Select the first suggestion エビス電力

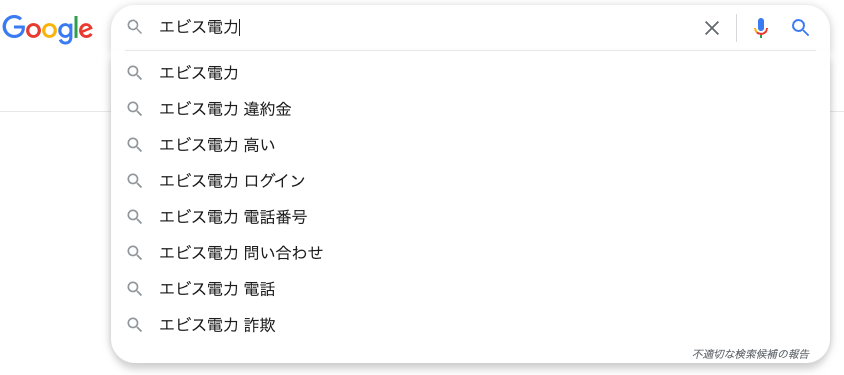click(x=470, y=73)
